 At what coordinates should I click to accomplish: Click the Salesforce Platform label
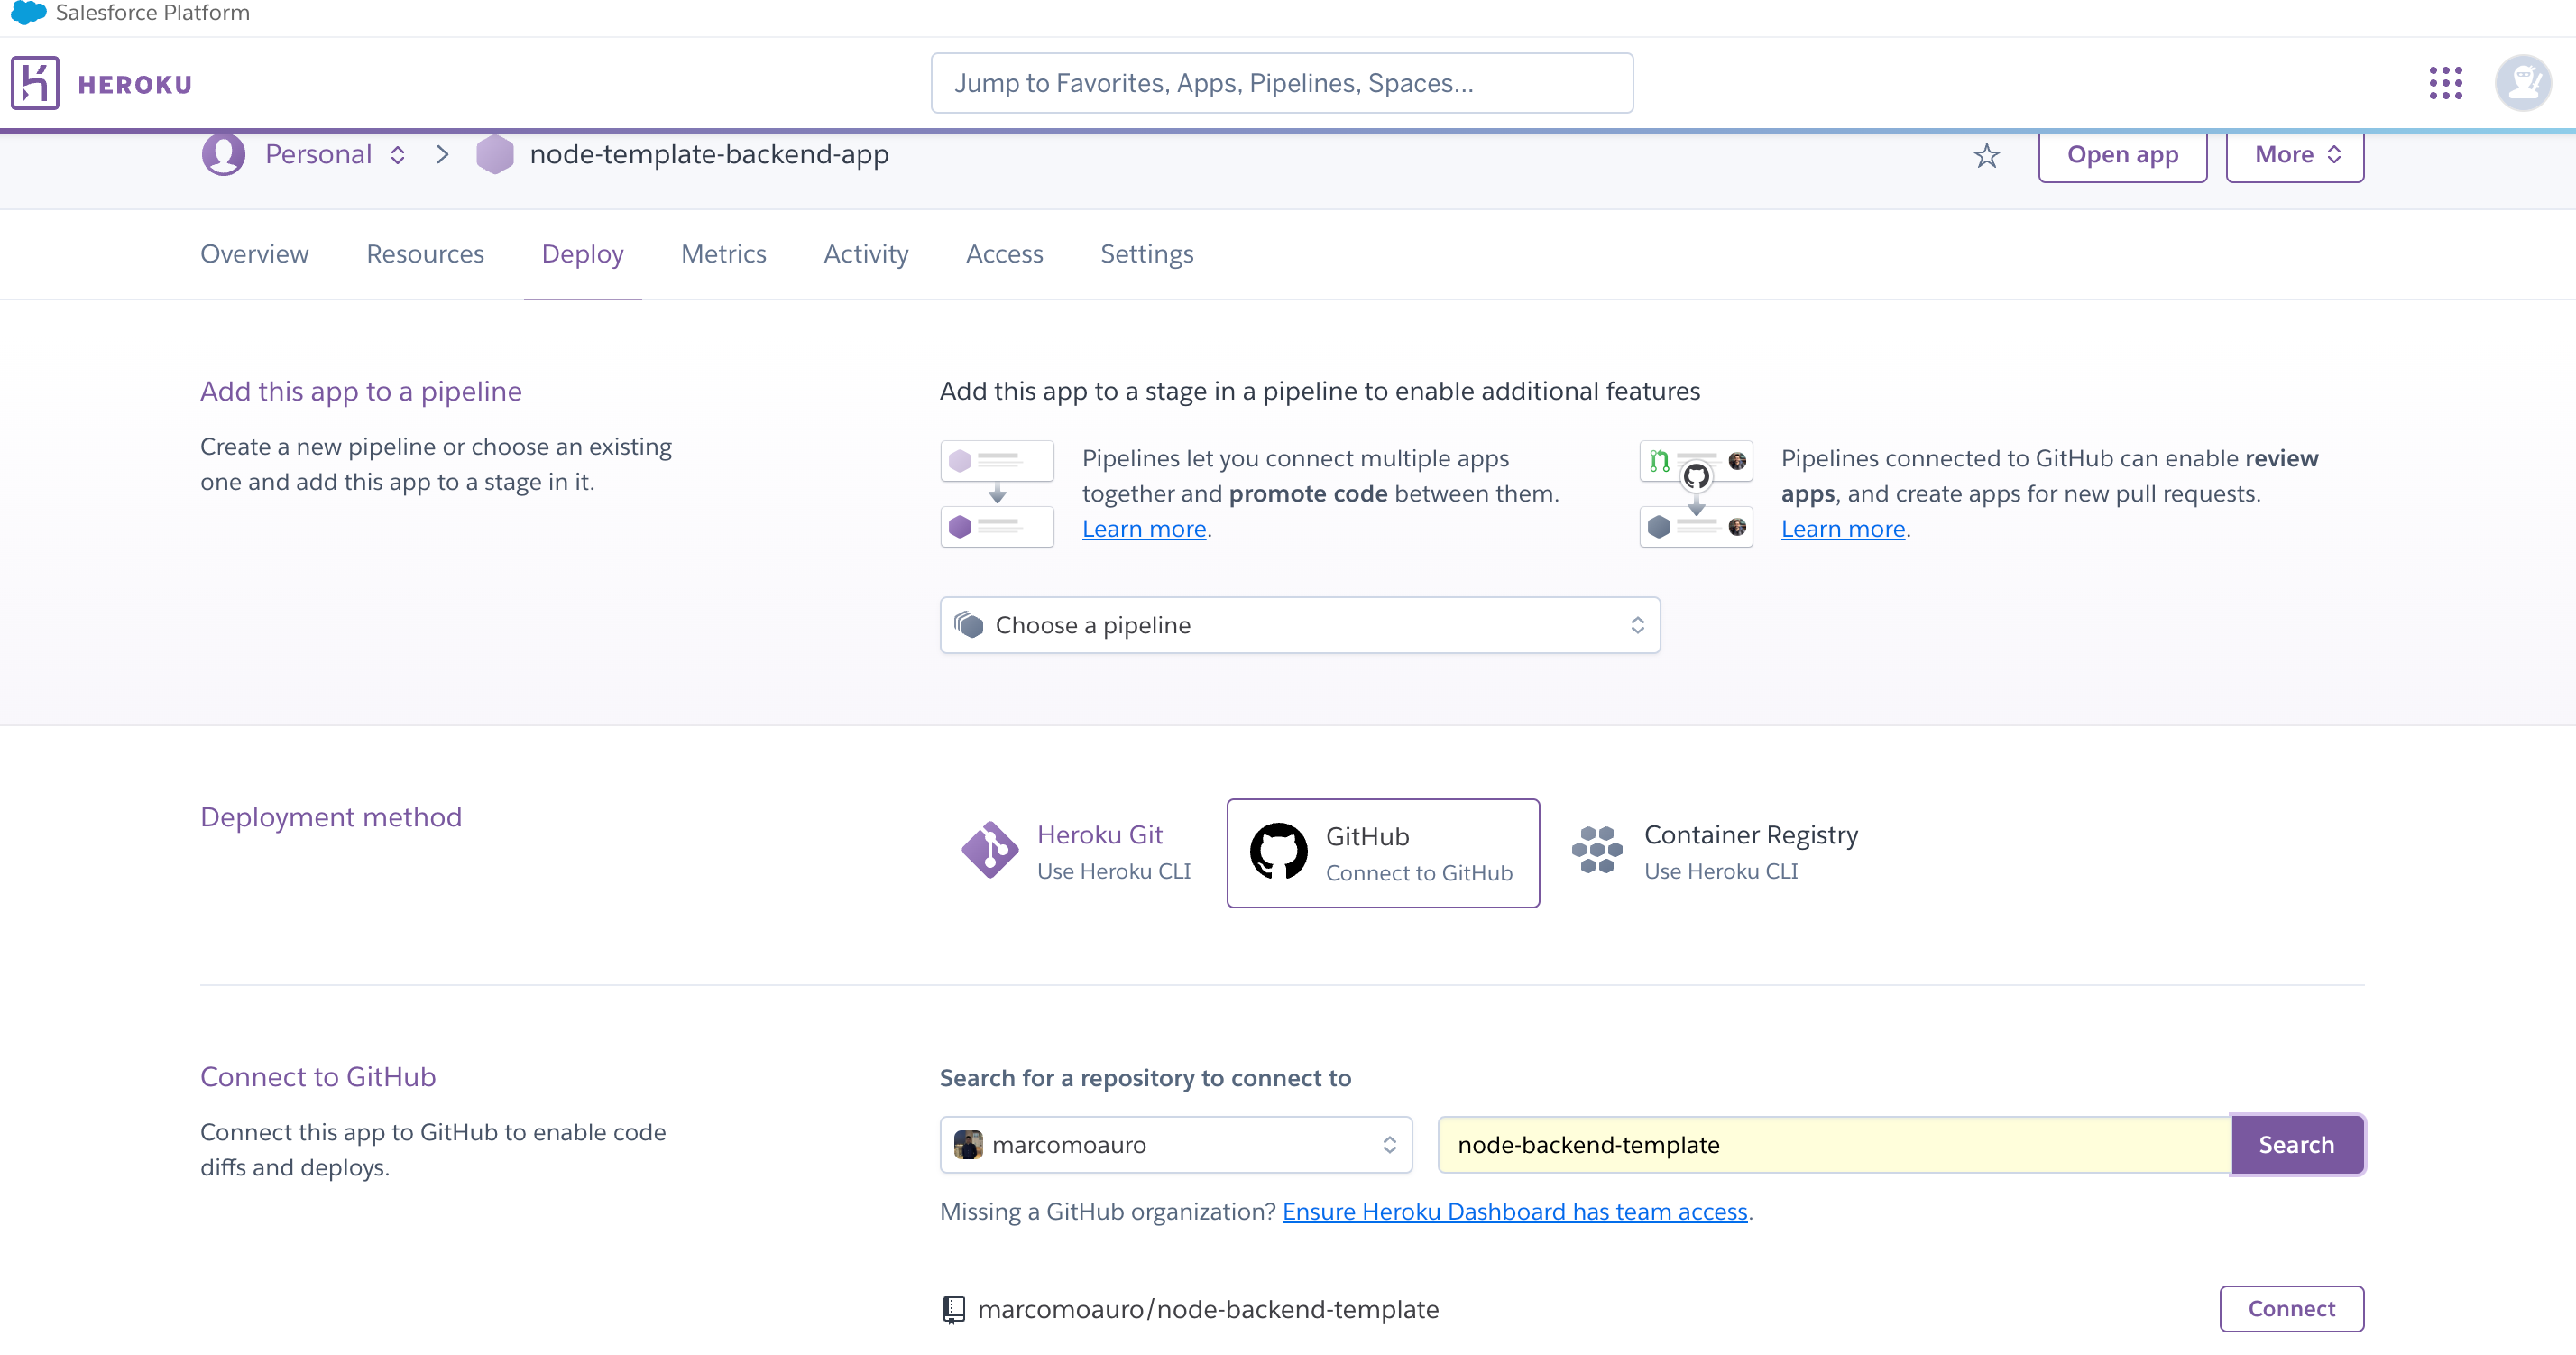[x=153, y=13]
